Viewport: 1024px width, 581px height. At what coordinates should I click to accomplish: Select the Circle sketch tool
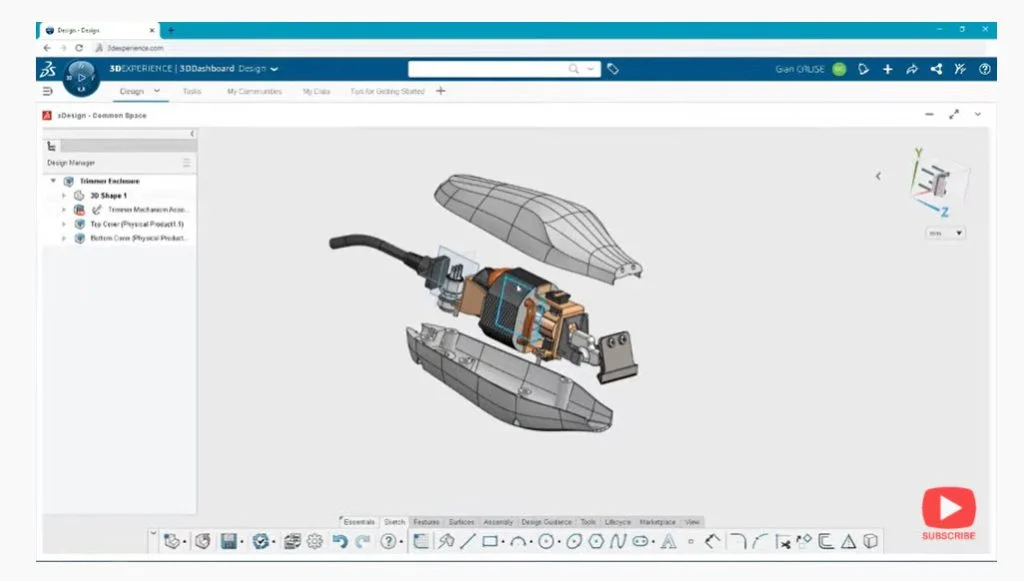(548, 541)
